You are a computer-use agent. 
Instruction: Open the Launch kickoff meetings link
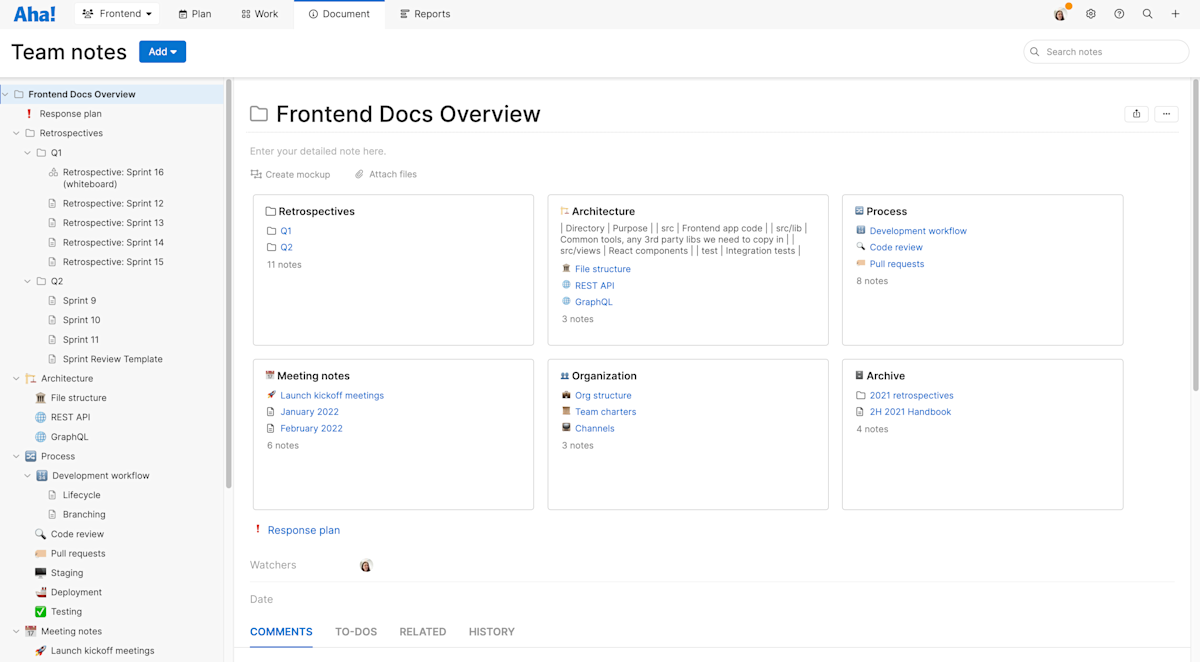332,395
